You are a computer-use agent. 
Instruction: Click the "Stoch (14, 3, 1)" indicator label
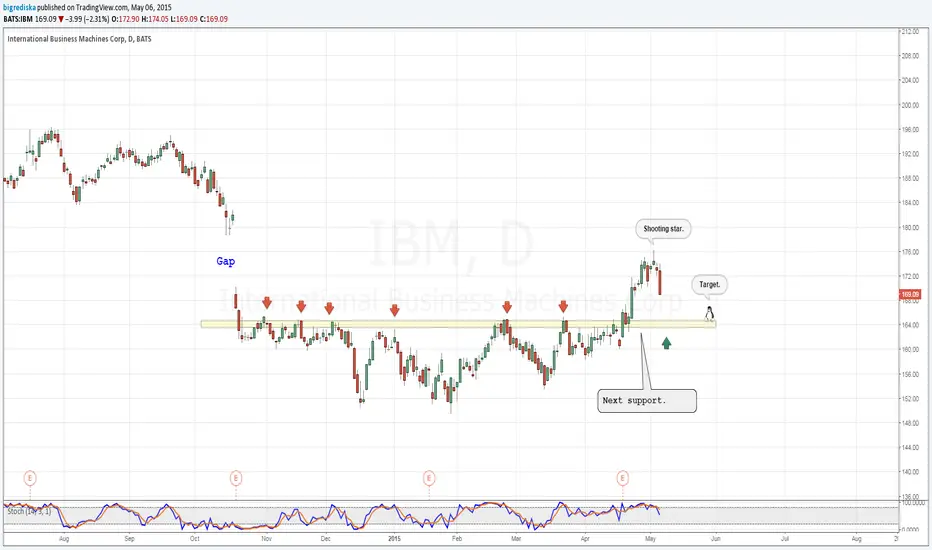point(29,511)
